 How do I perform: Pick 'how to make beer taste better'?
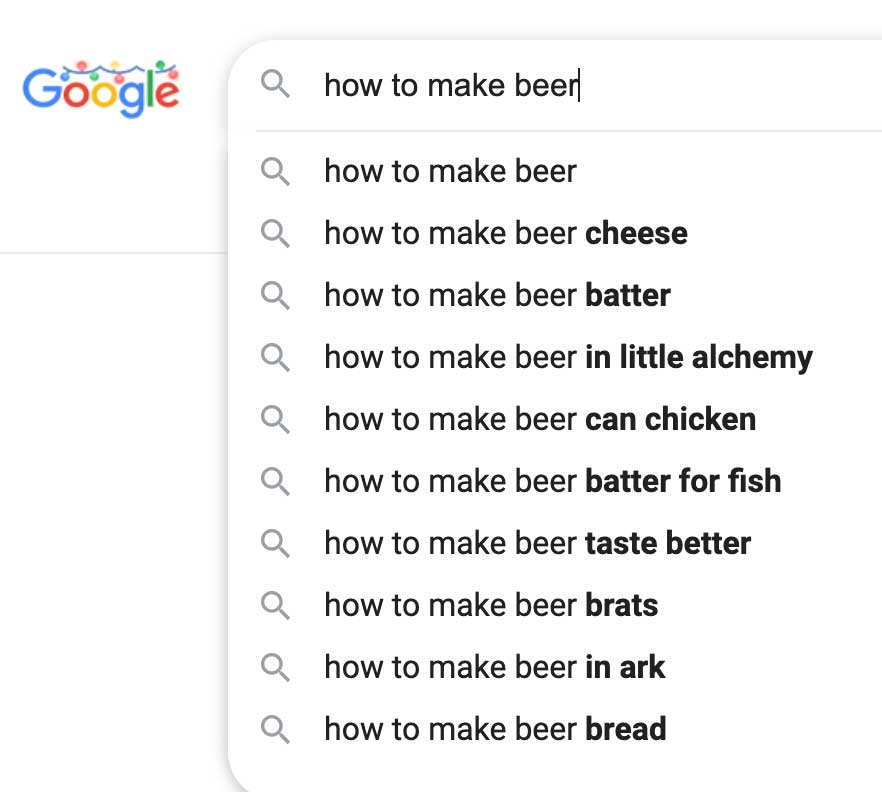555,543
